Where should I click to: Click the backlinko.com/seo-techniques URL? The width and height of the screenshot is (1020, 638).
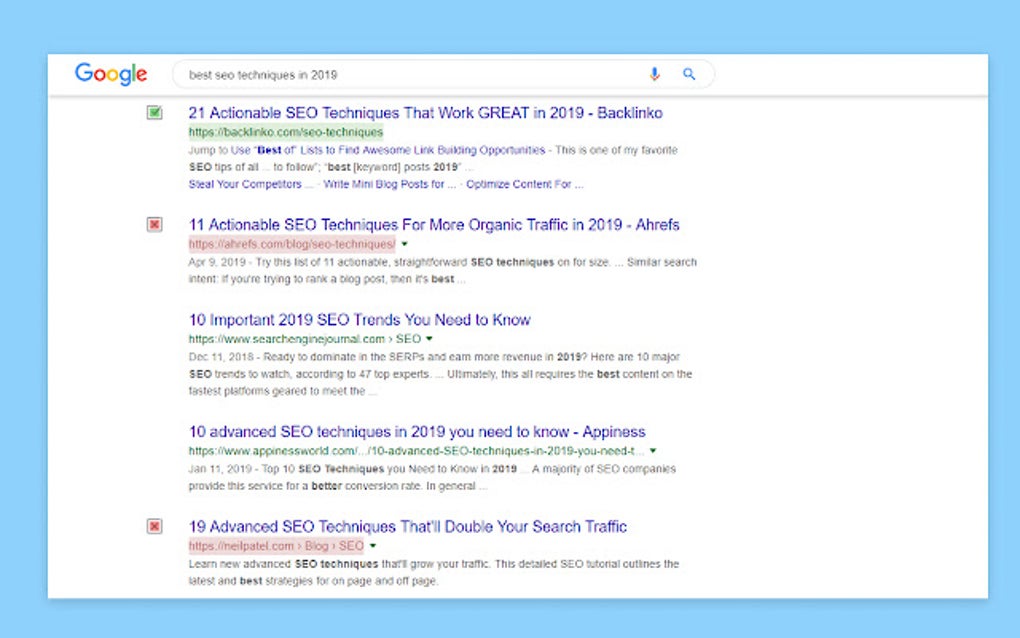pyautogui.click(x=286, y=132)
